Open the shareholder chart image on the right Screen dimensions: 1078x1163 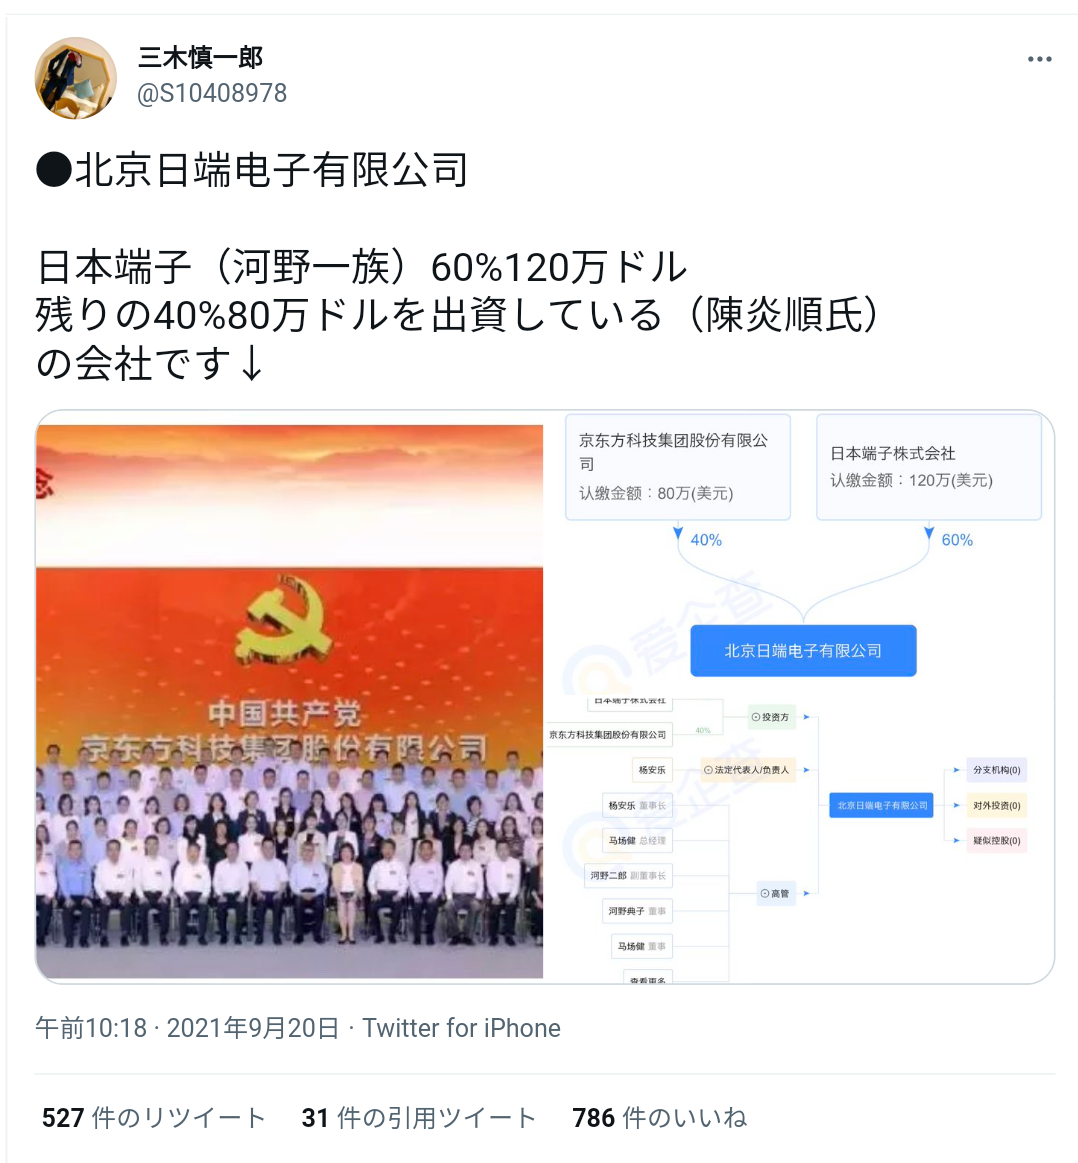click(800, 697)
